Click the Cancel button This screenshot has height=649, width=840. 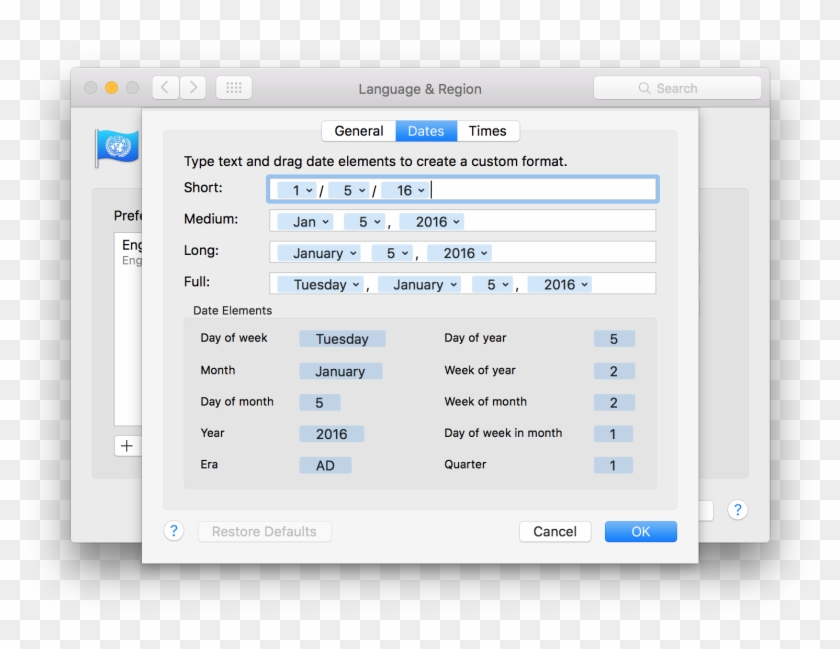pos(555,532)
